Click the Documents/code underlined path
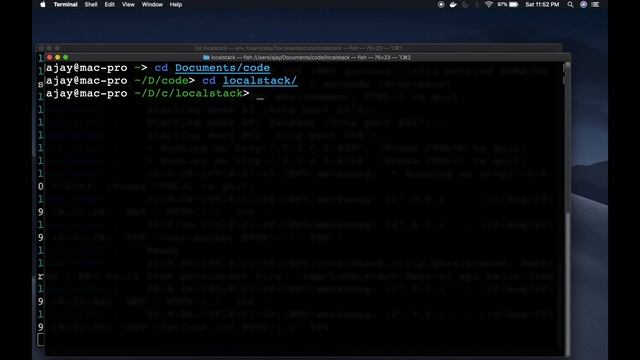The image size is (640, 360). pyautogui.click(x=222, y=68)
